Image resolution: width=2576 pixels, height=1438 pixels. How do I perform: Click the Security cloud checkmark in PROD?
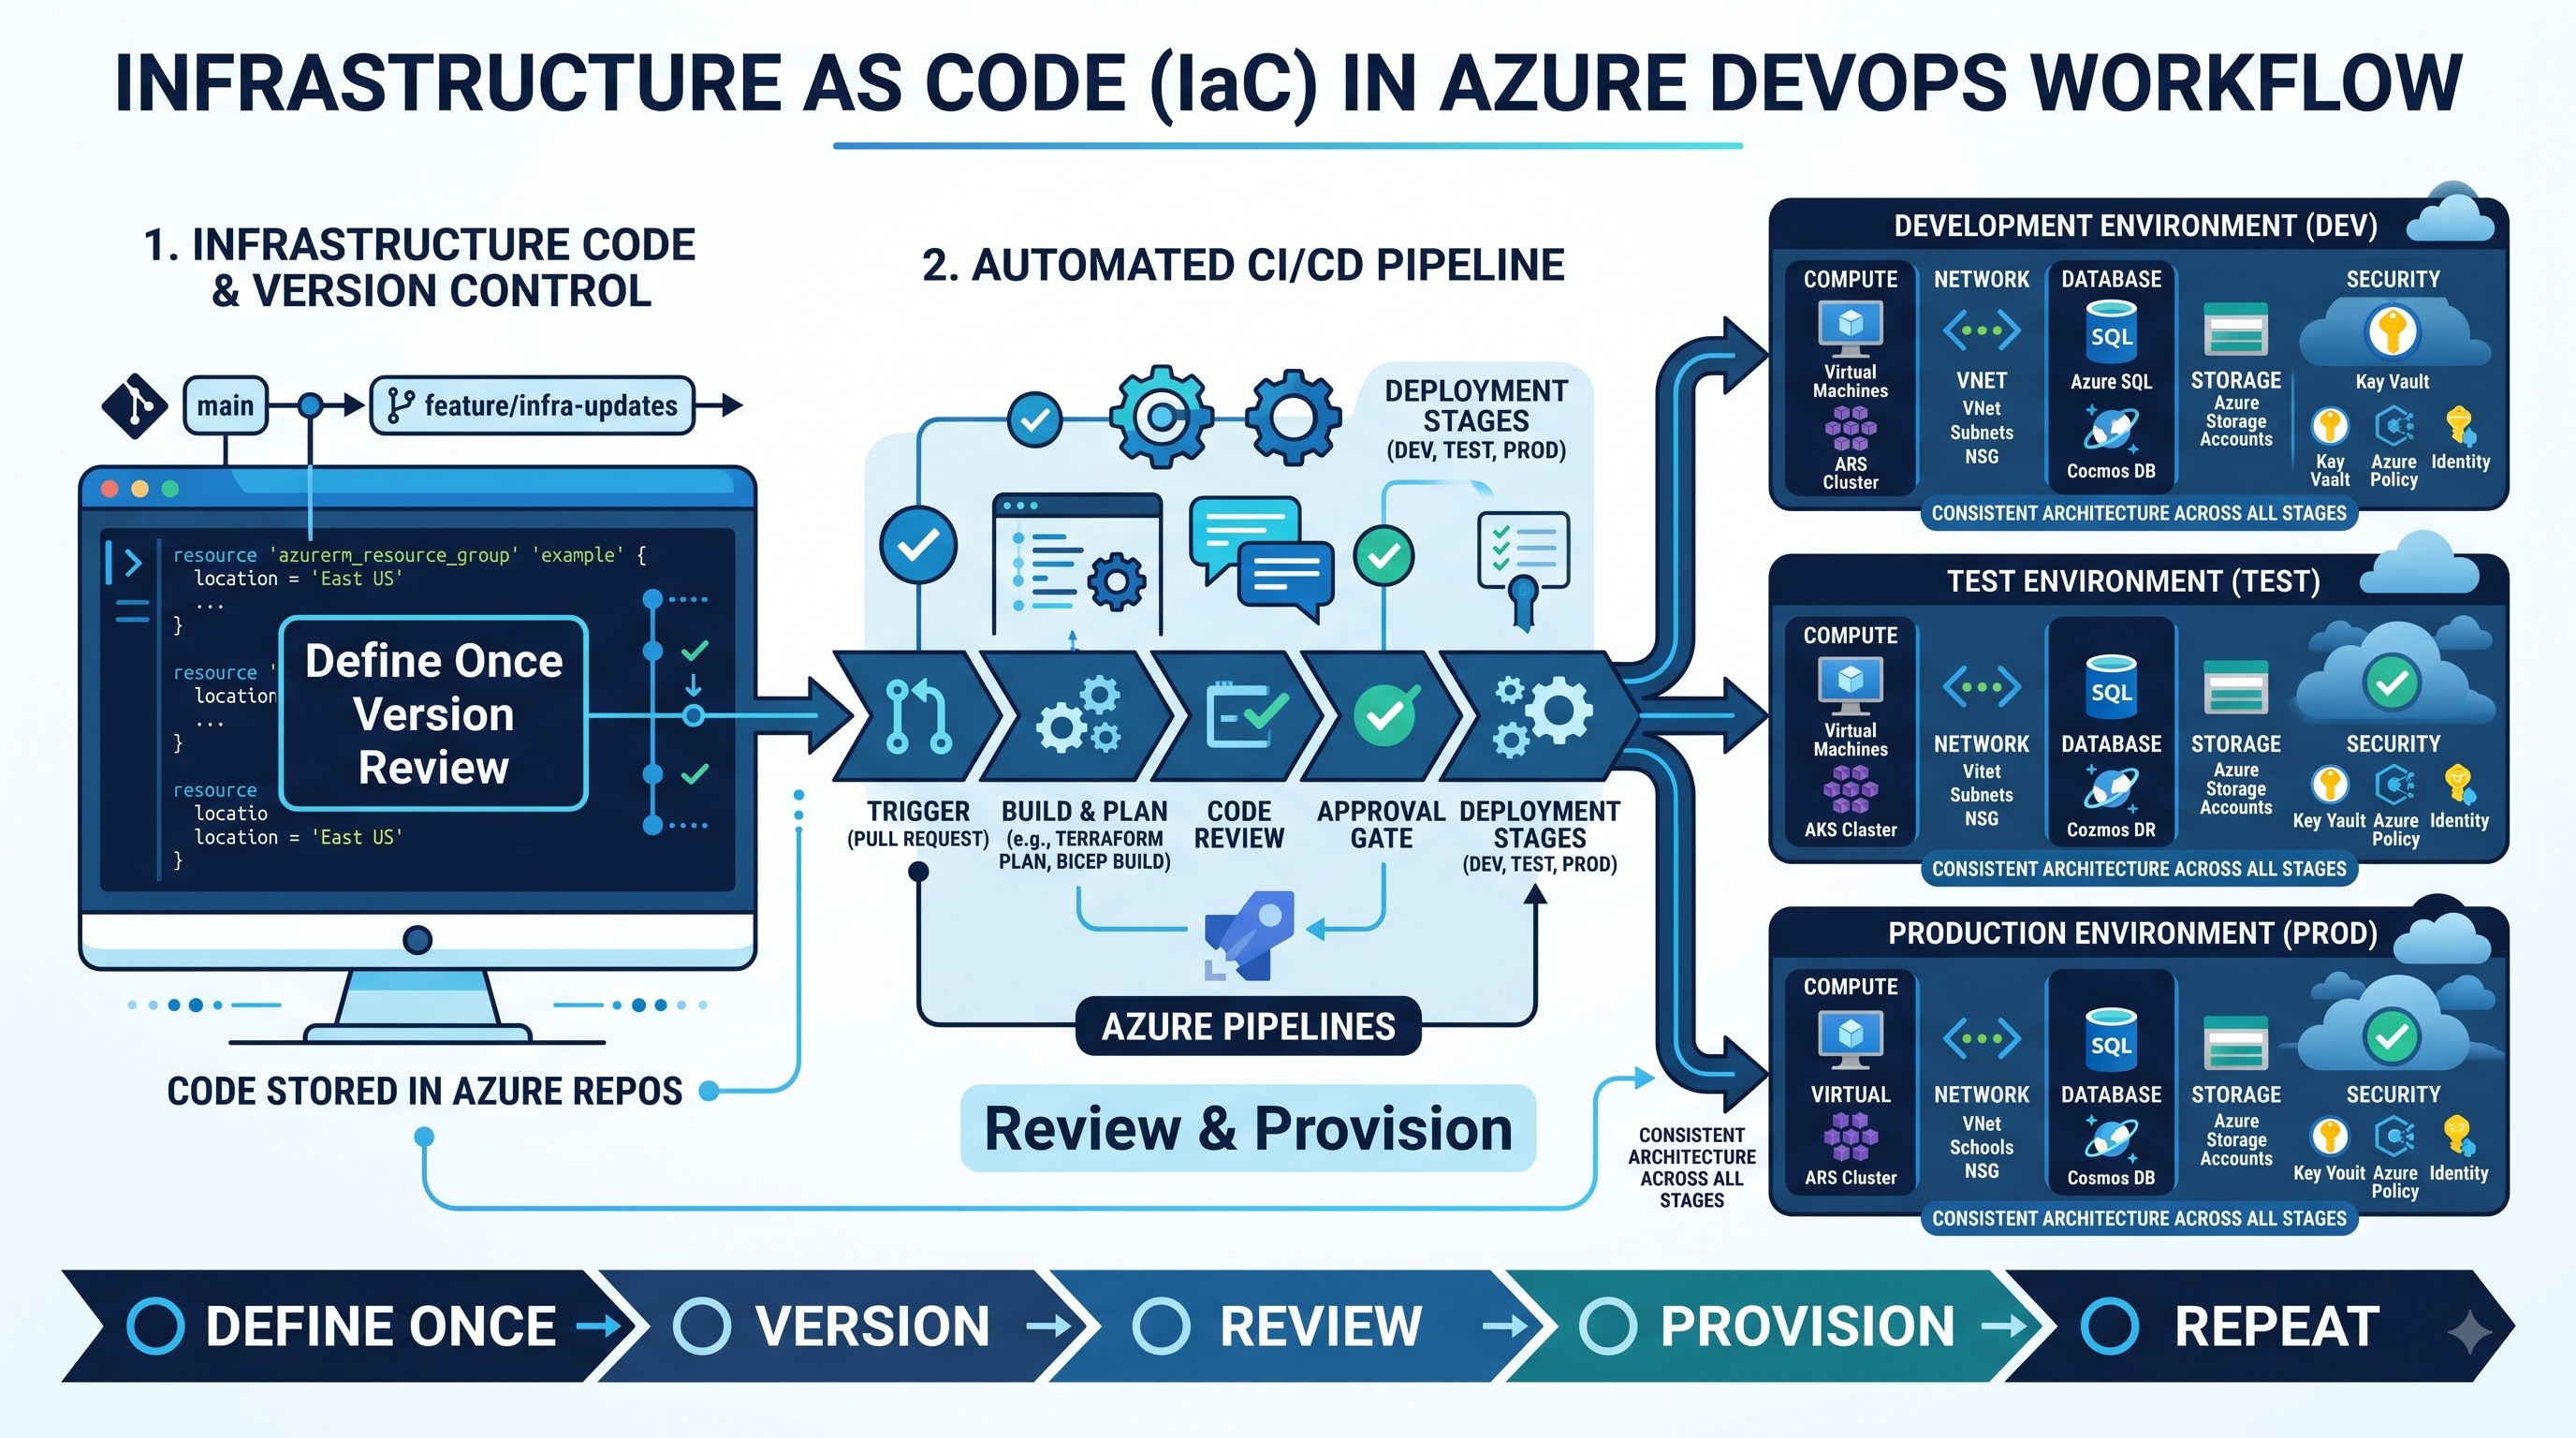[x=2392, y=1036]
